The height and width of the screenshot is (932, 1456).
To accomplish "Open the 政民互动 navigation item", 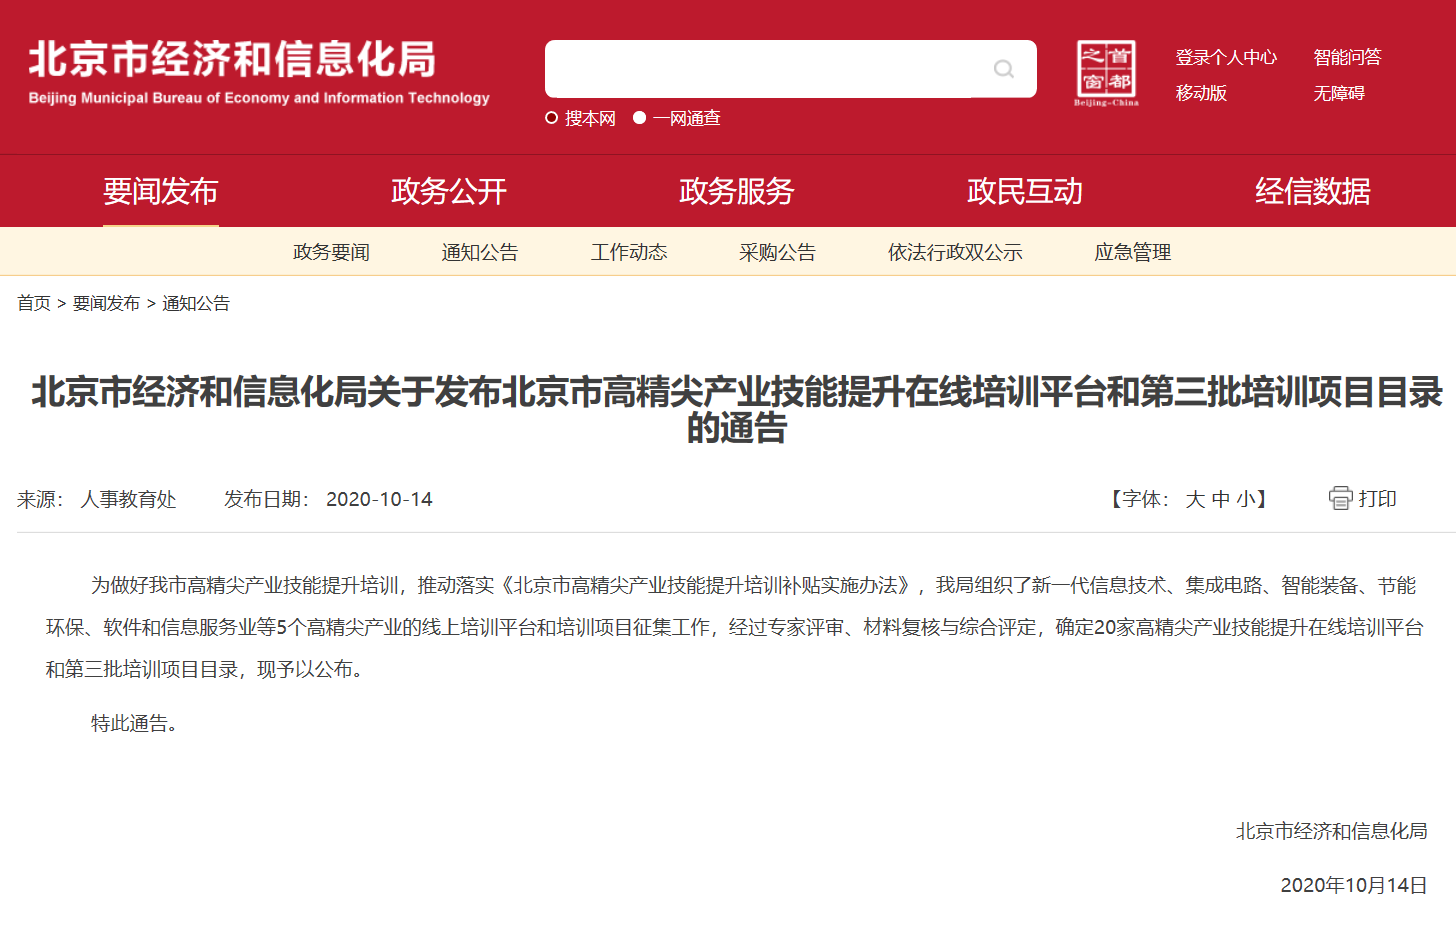I will coord(1024,191).
